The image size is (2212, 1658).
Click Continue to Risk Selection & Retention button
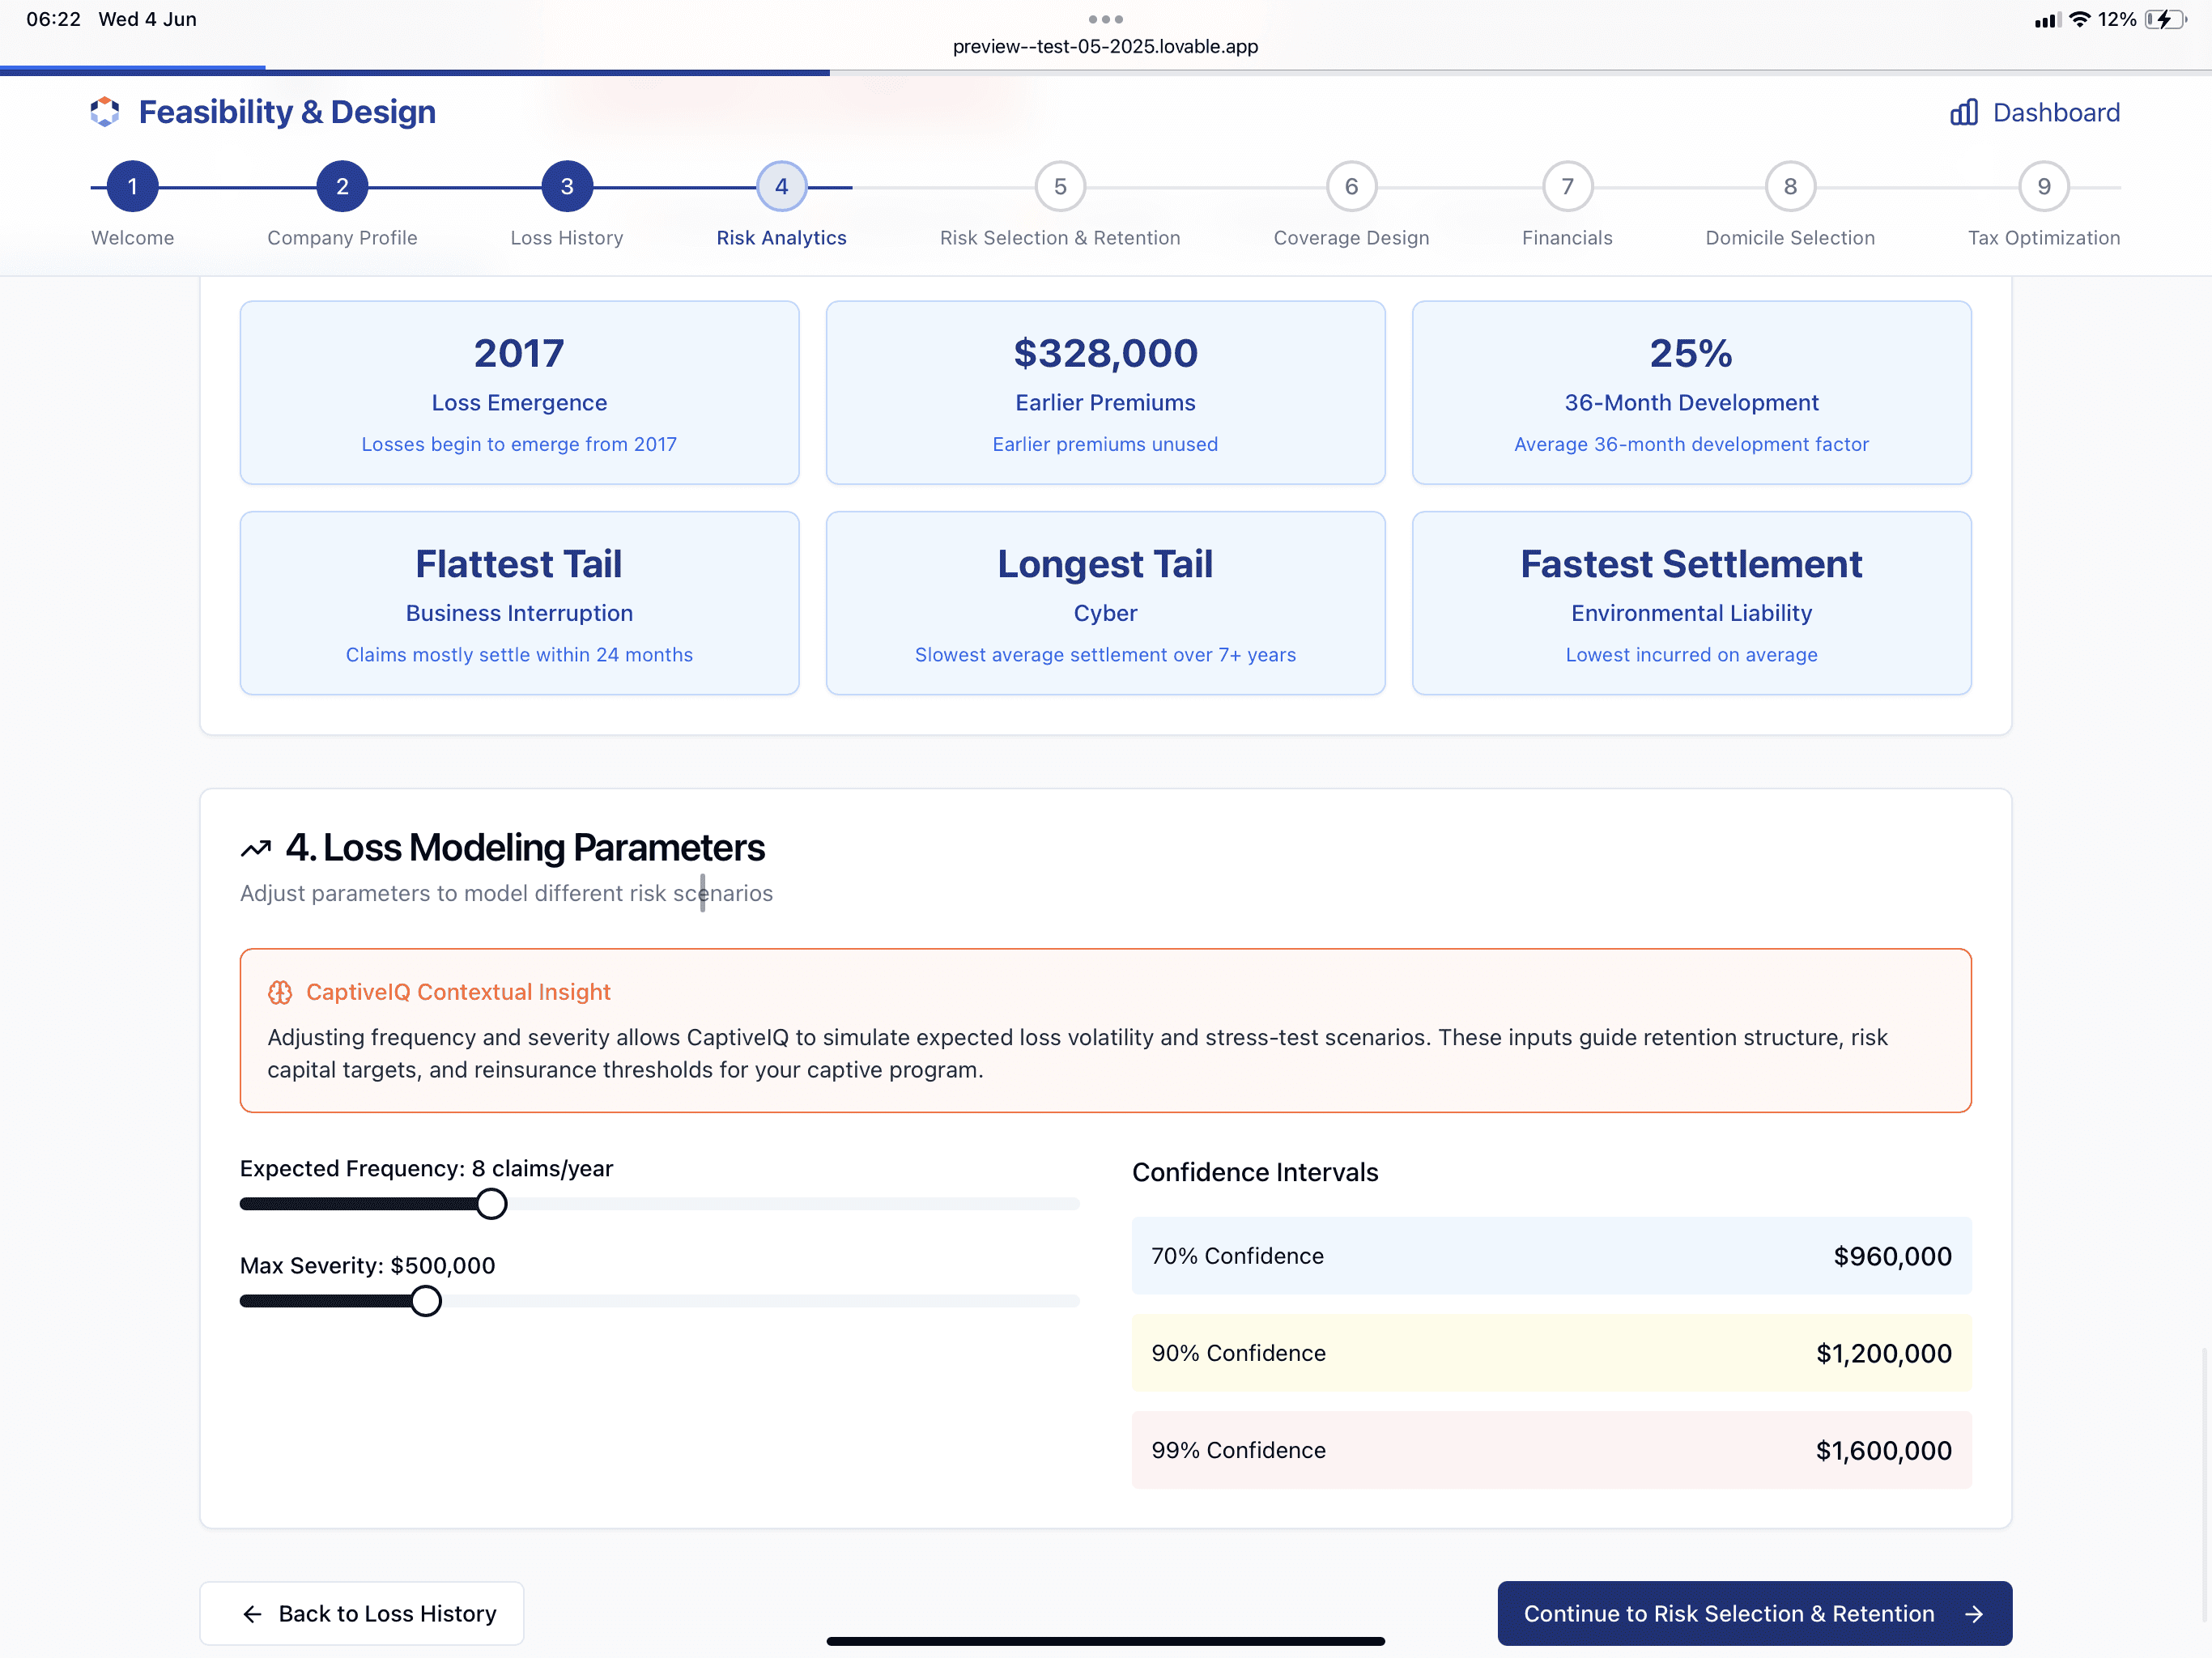[1754, 1613]
